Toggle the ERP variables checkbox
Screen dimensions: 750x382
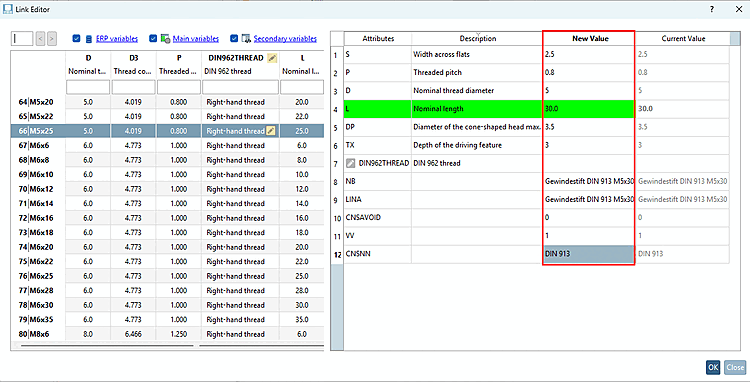click(x=77, y=39)
